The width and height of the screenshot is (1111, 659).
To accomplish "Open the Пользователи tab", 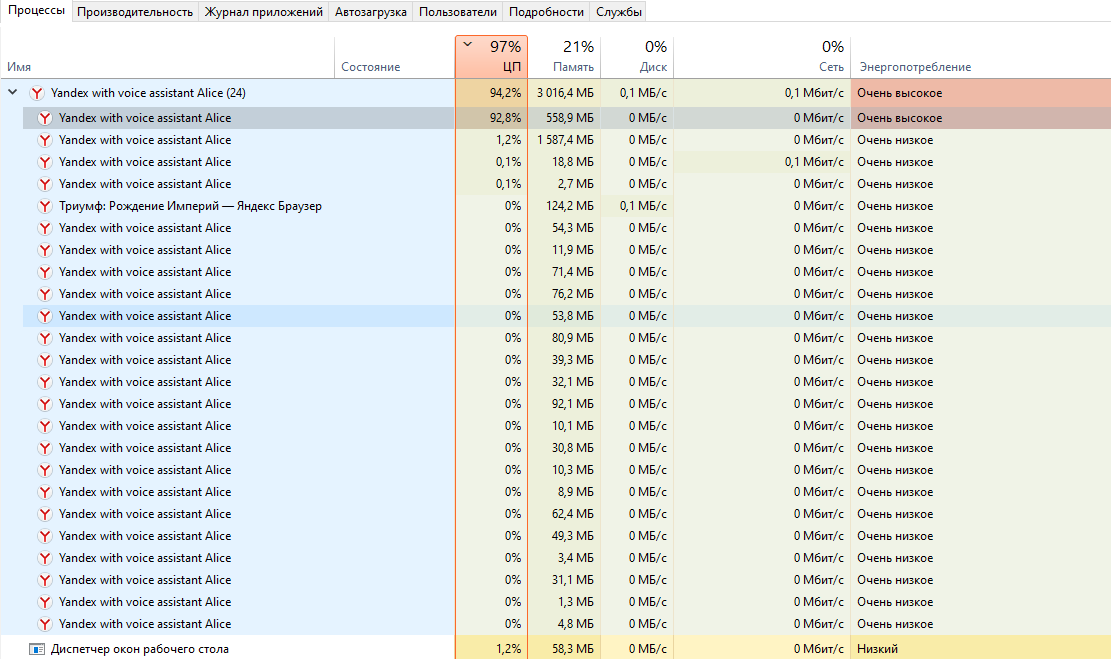I will [x=458, y=12].
